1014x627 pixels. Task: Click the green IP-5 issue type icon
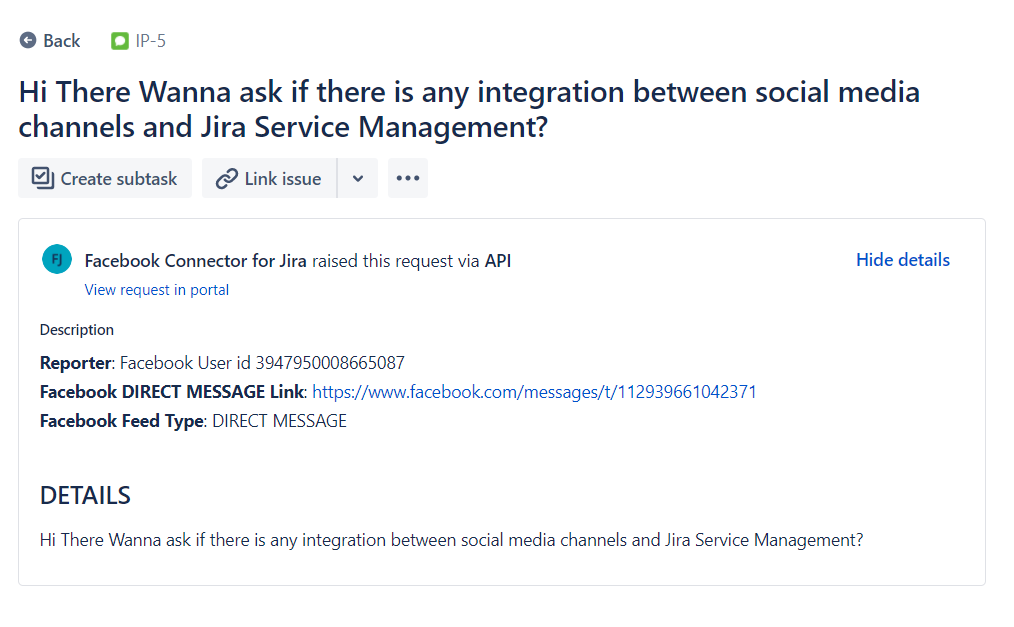(x=120, y=41)
